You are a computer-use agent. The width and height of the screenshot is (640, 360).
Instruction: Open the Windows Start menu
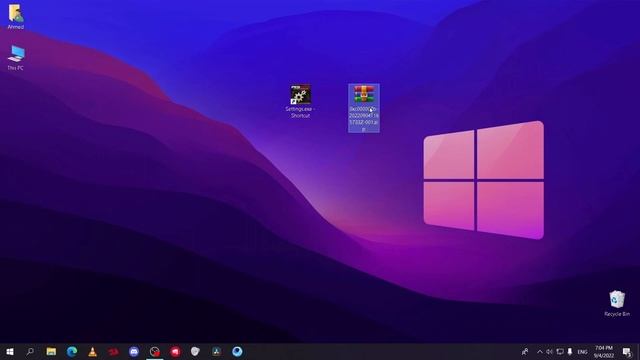click(x=10, y=351)
